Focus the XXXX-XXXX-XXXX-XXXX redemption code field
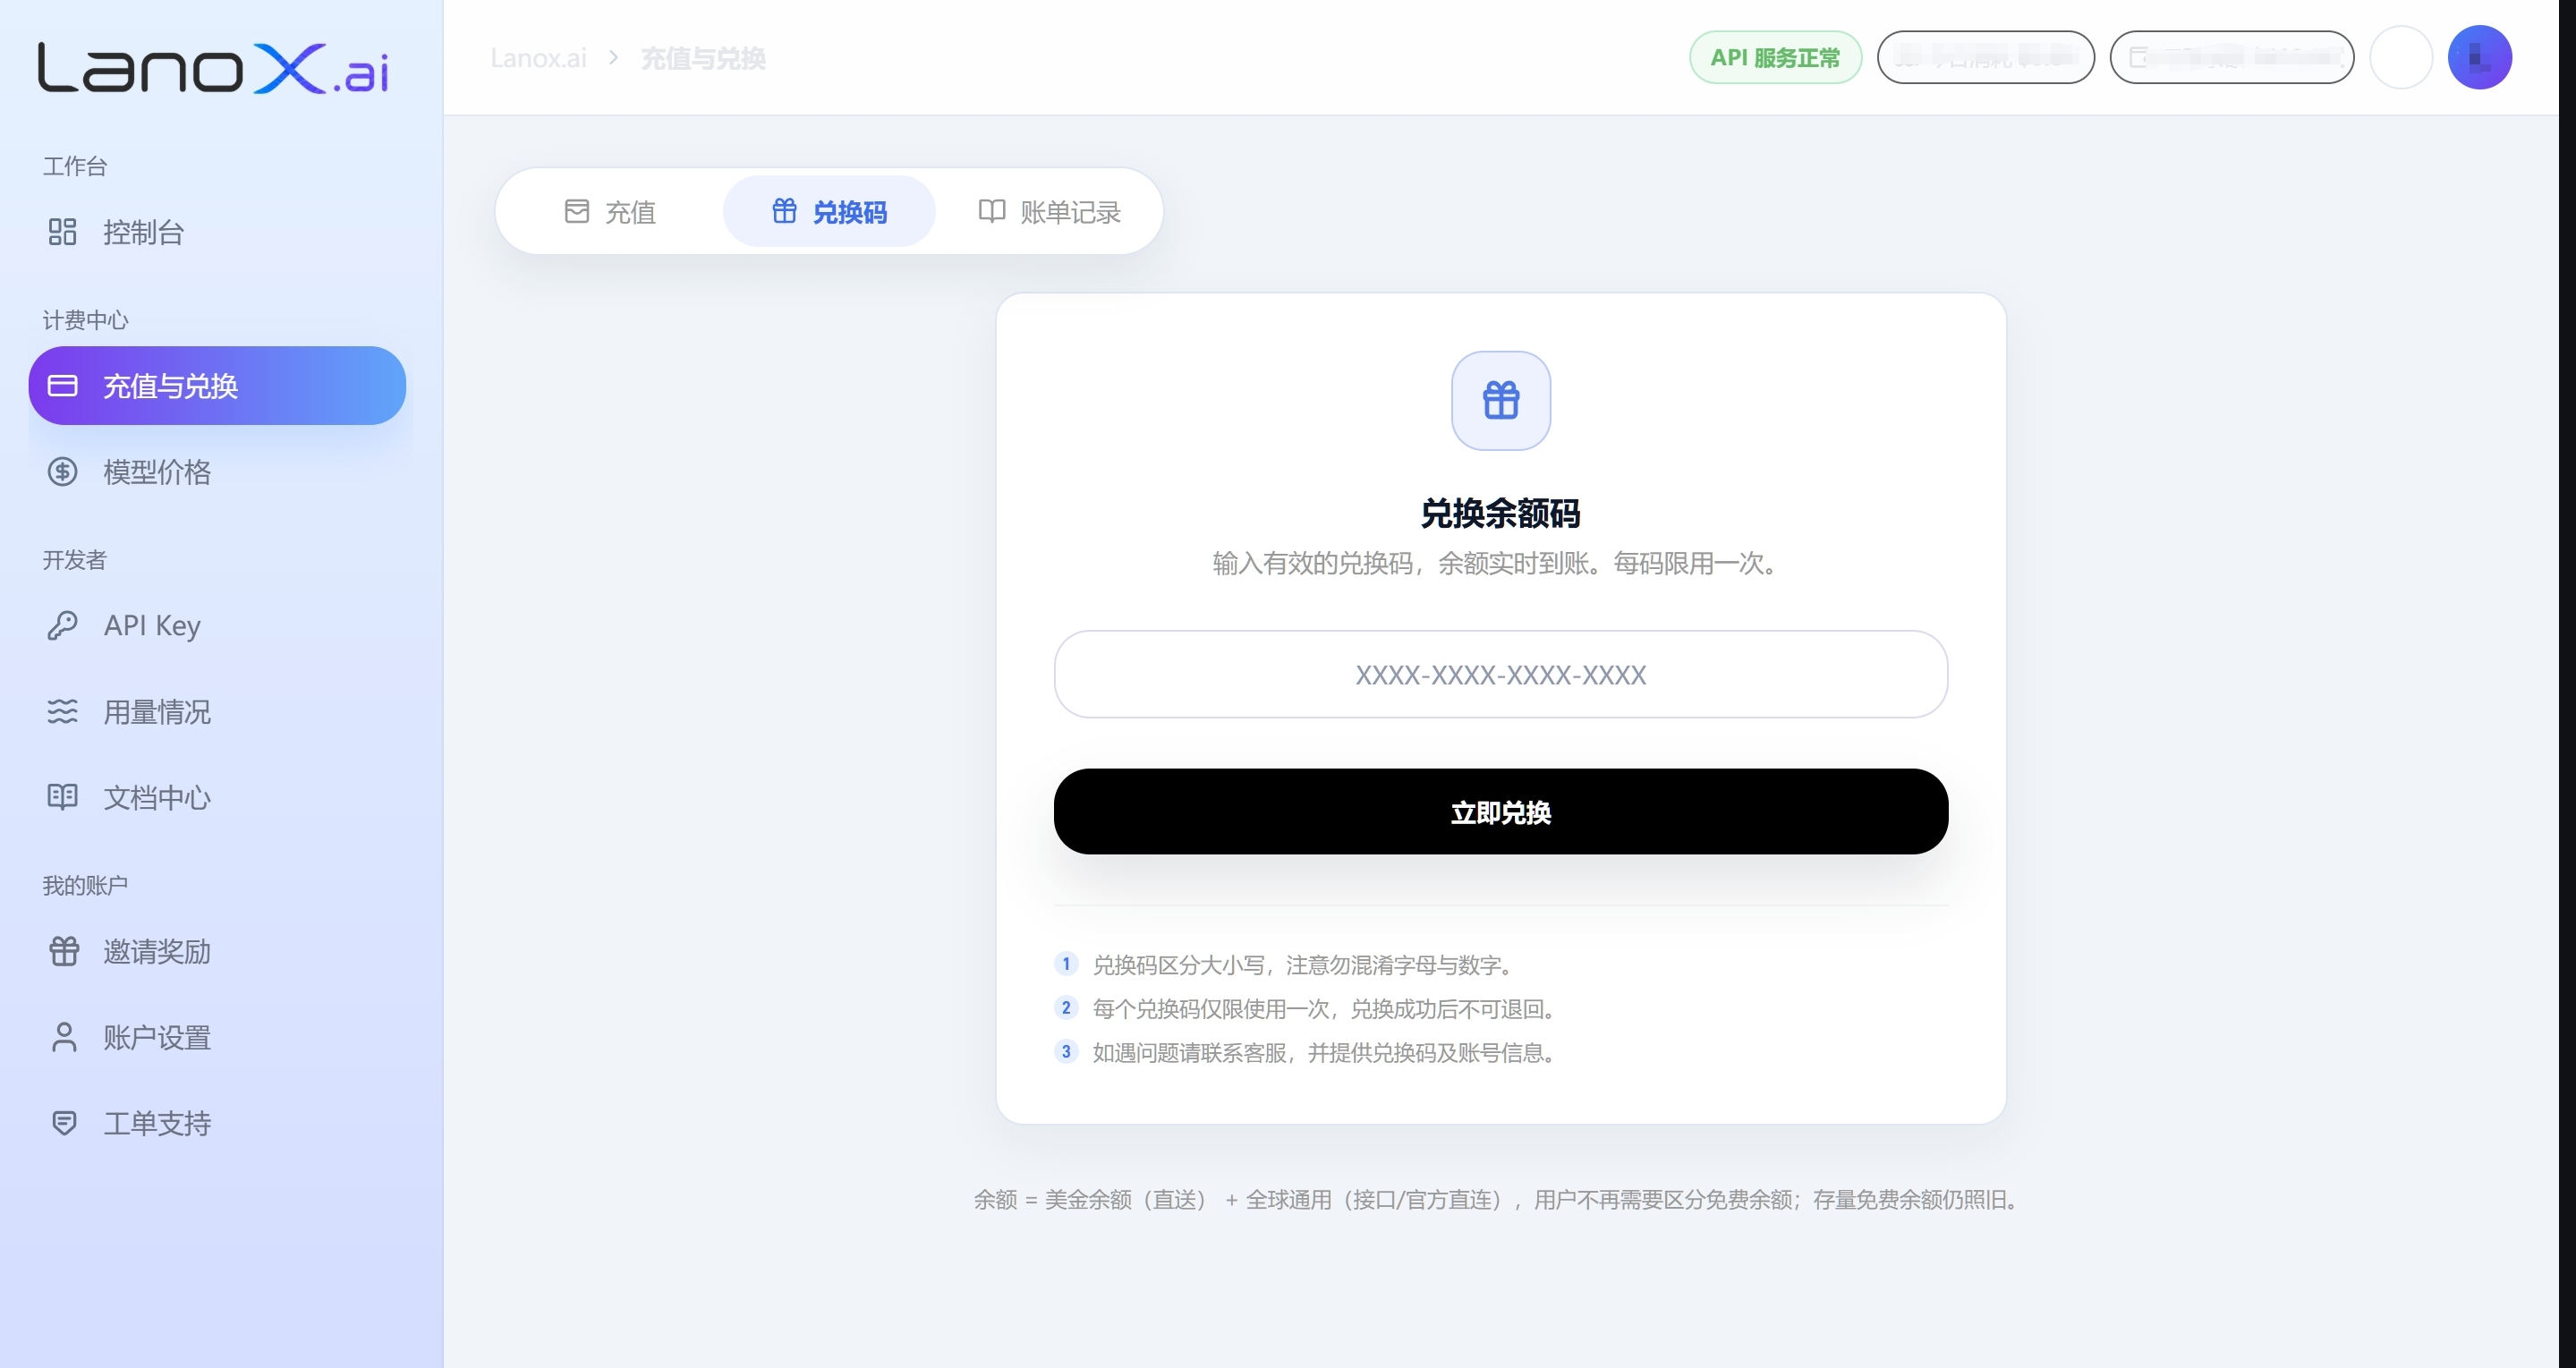The width and height of the screenshot is (2576, 1368). (x=1501, y=674)
